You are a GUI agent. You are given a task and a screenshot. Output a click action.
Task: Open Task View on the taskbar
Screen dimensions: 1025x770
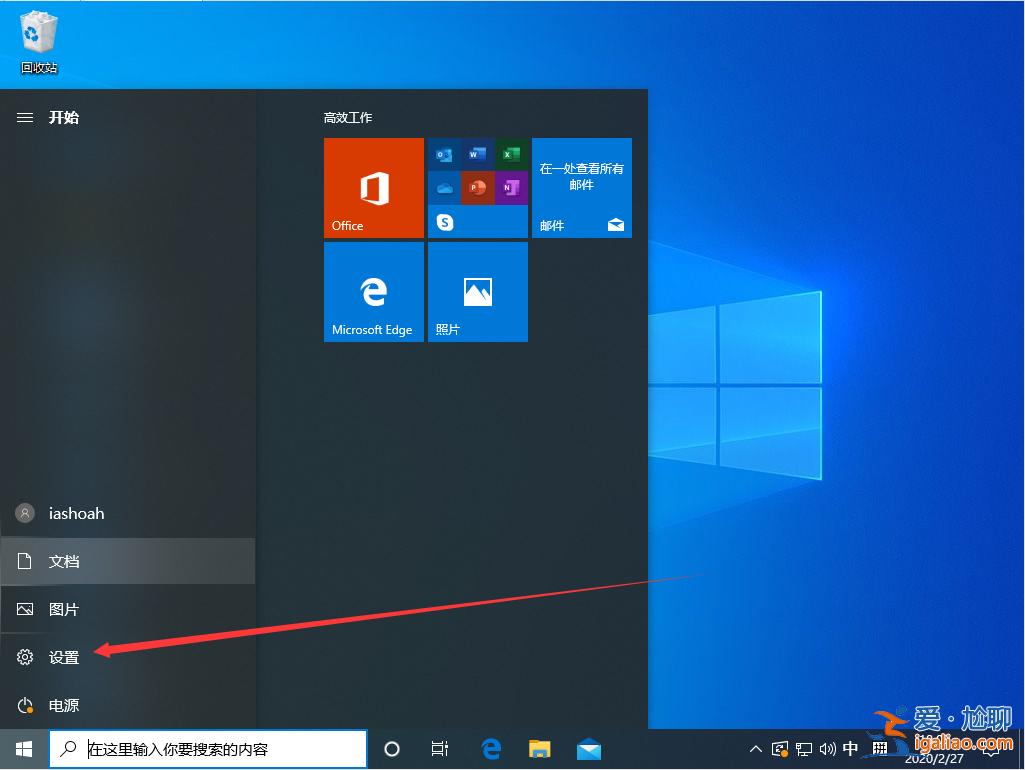click(x=440, y=748)
